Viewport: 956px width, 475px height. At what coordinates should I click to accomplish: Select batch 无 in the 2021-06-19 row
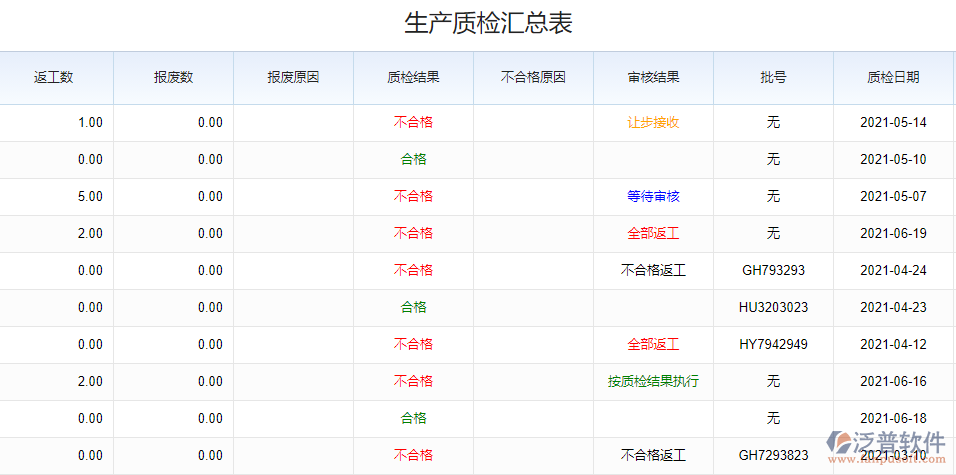773,234
